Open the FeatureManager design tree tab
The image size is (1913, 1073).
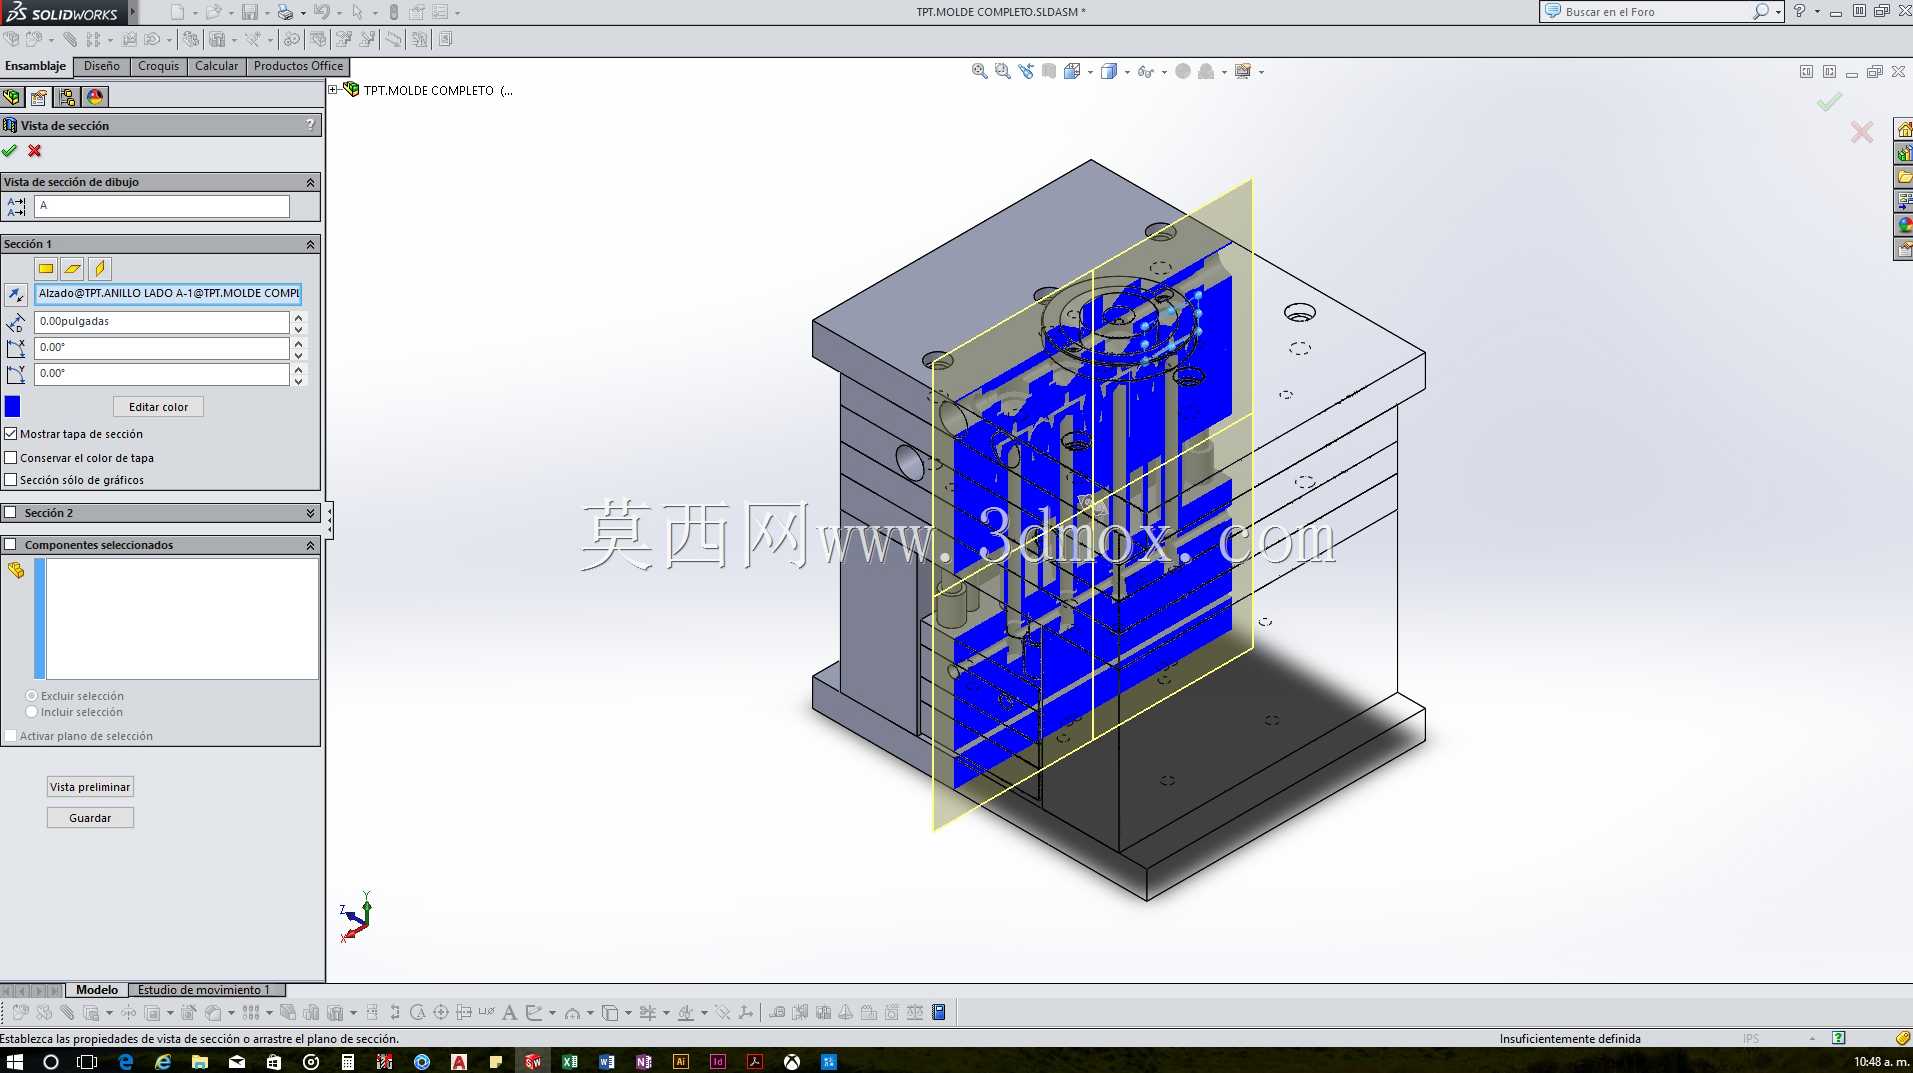point(11,97)
